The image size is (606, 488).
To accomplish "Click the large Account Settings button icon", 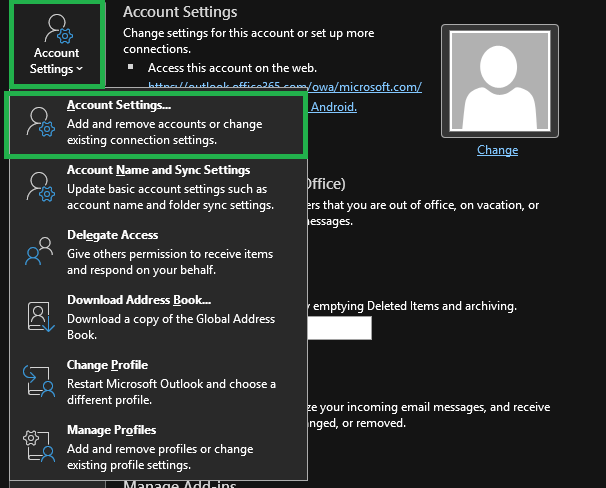I will tap(59, 28).
